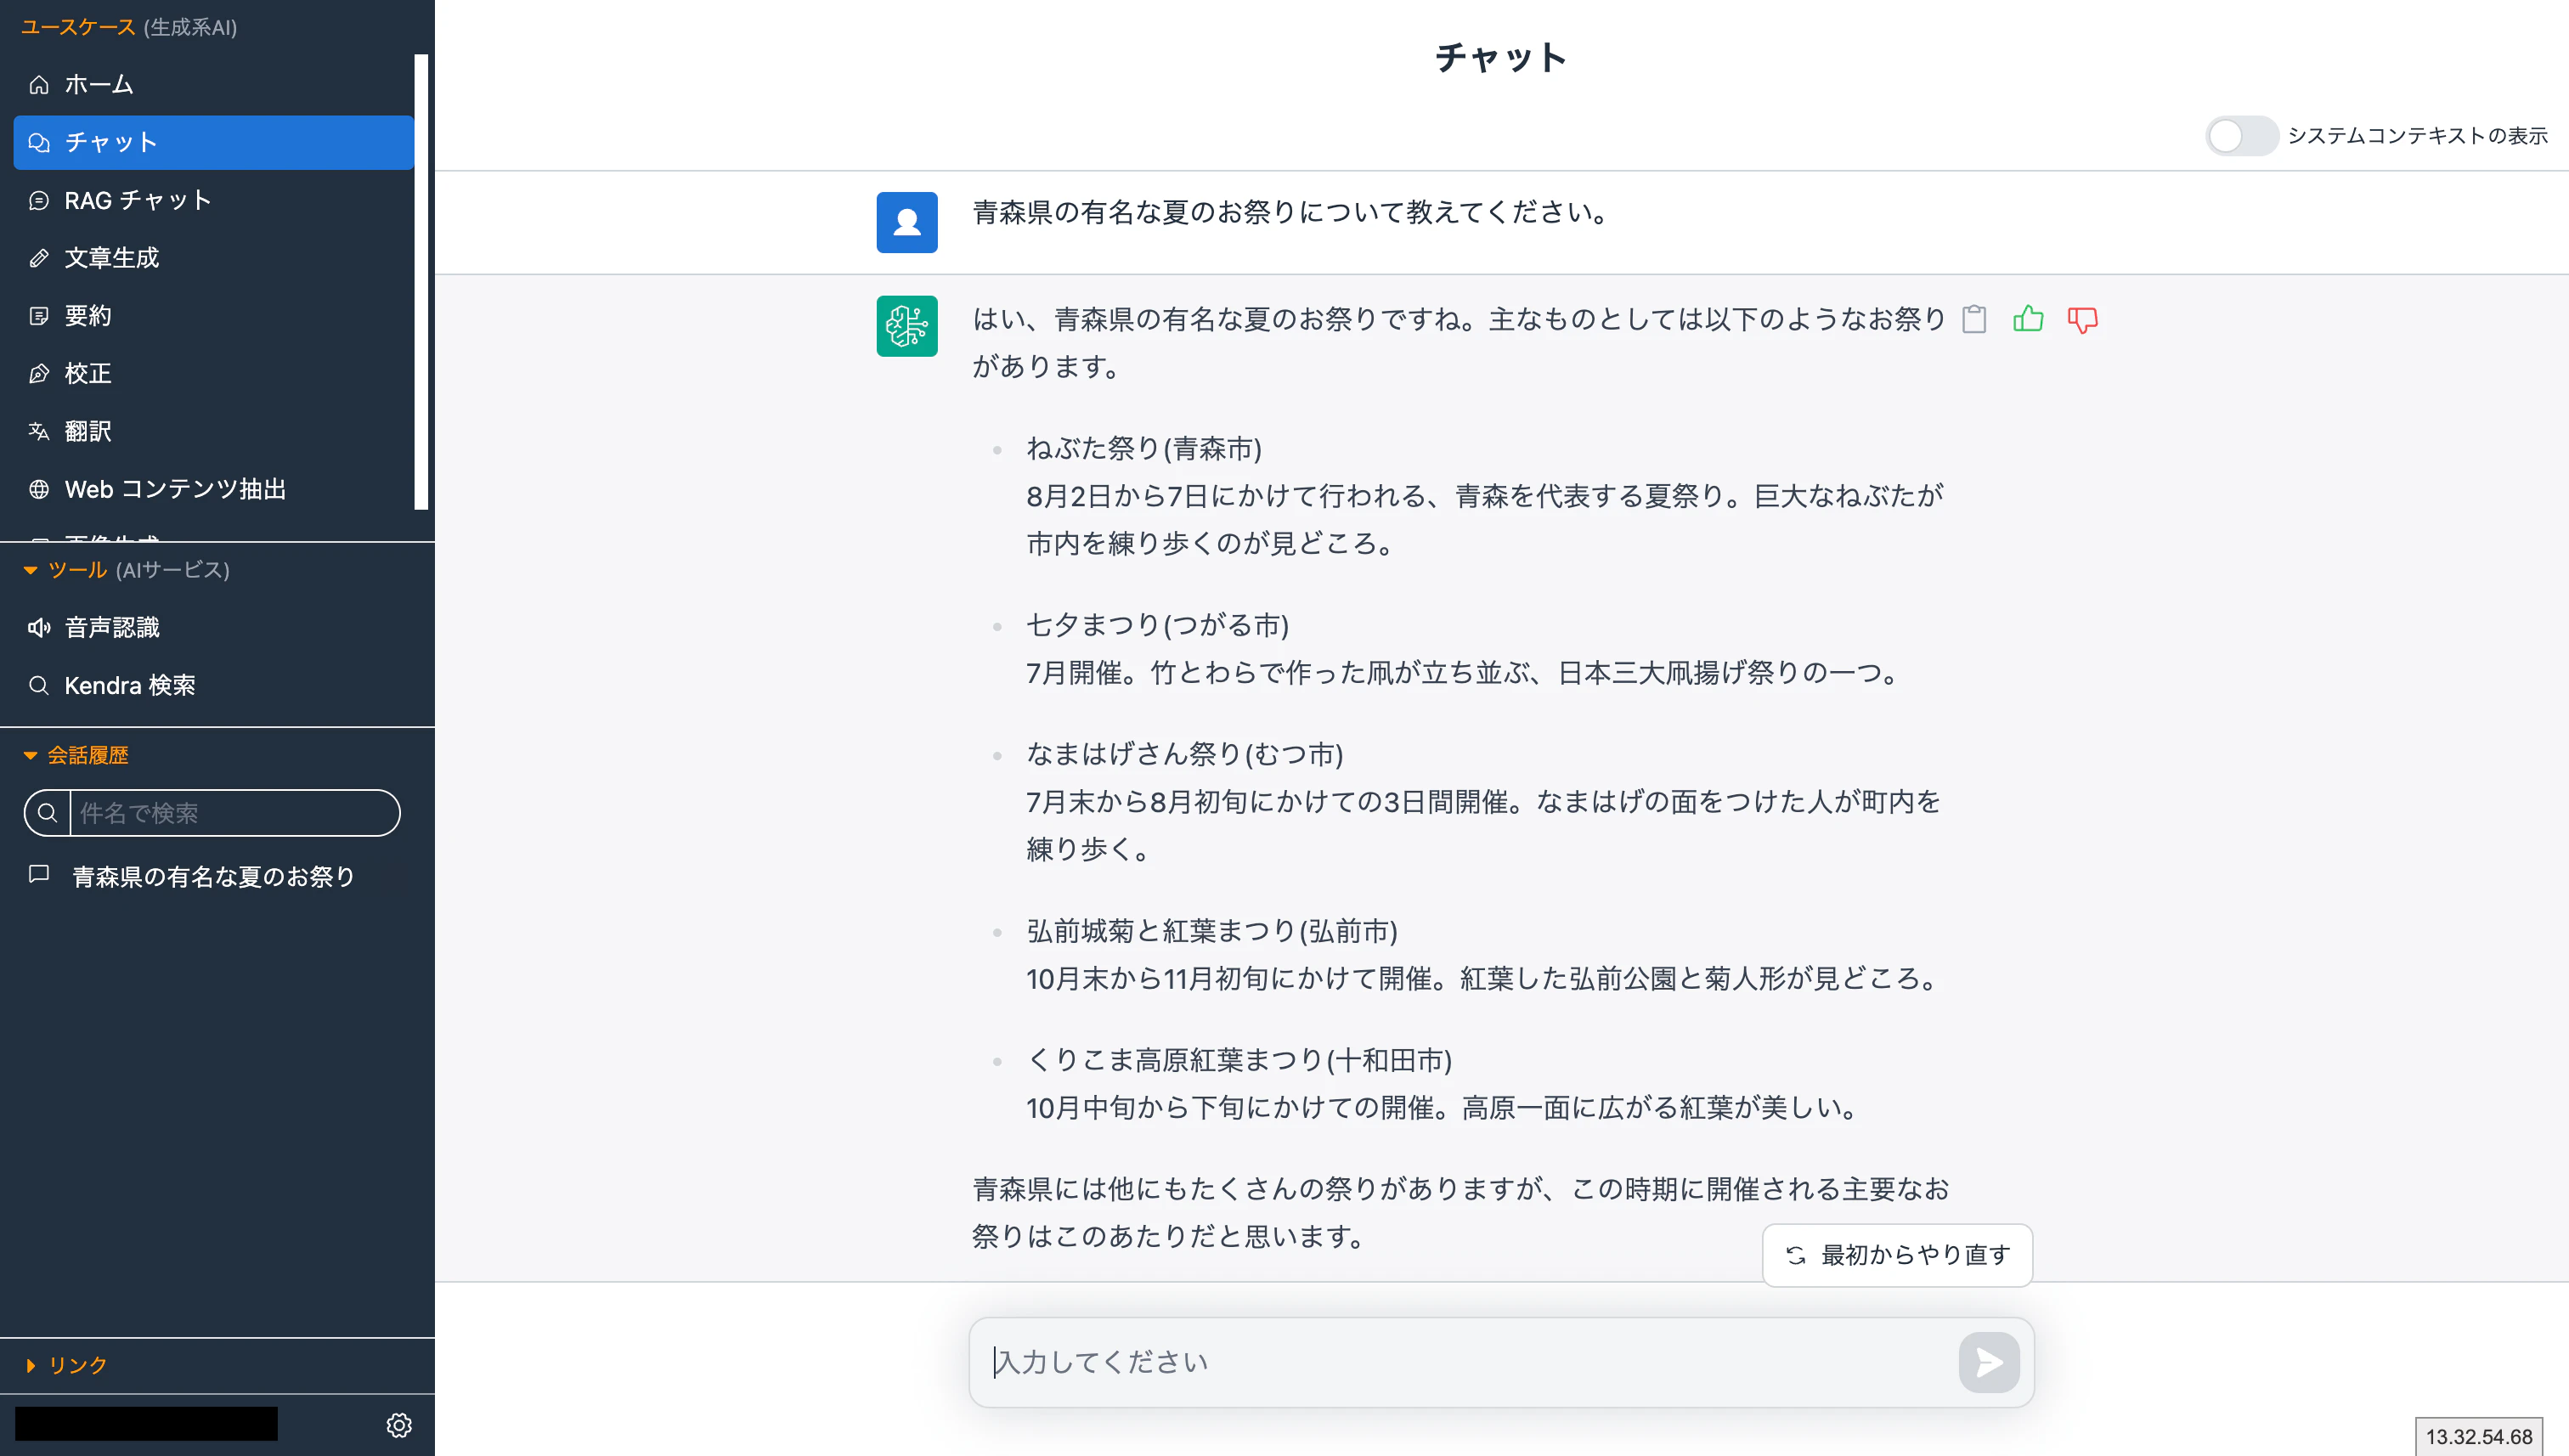
Task: Click the ユースケース (生成系AI) header
Action: click(x=129, y=27)
